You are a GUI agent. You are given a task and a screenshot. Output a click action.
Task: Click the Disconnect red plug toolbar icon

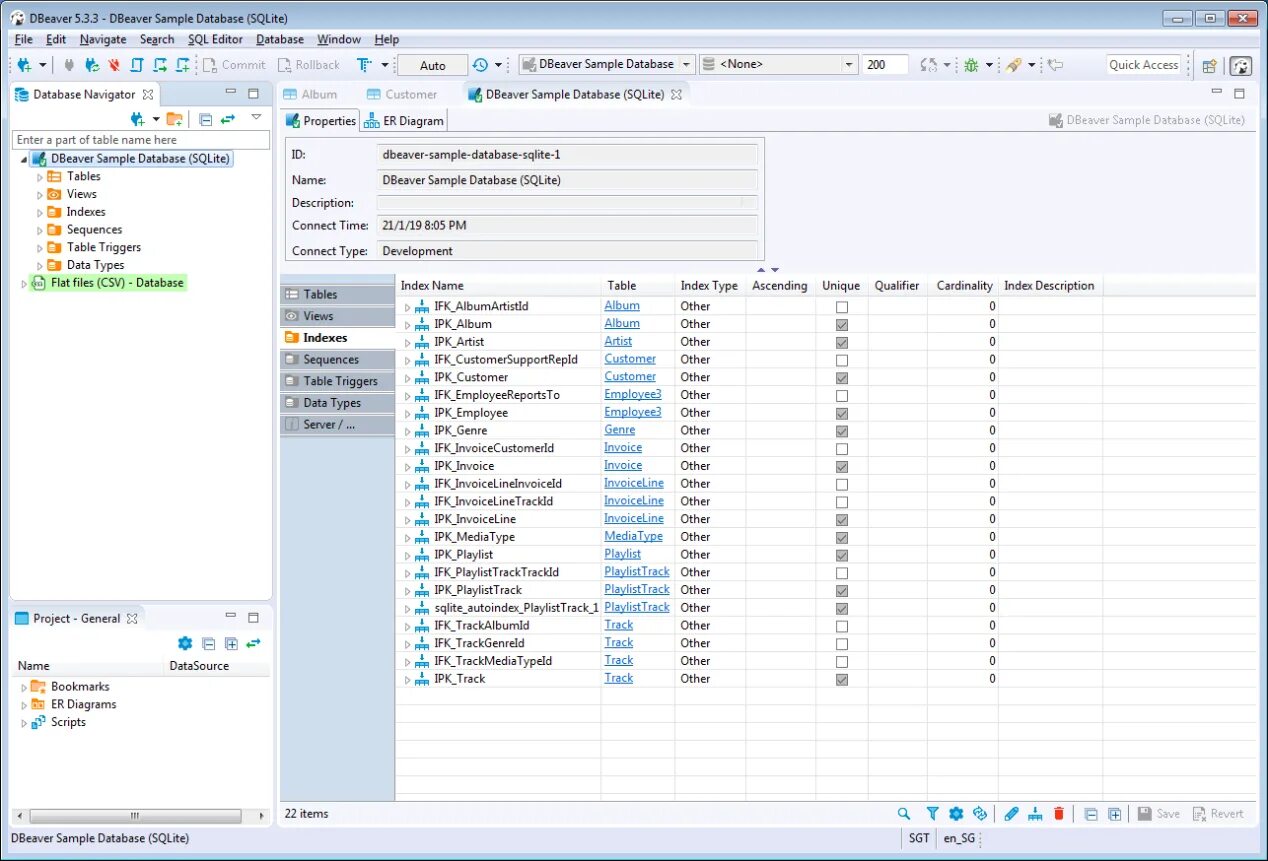point(114,65)
